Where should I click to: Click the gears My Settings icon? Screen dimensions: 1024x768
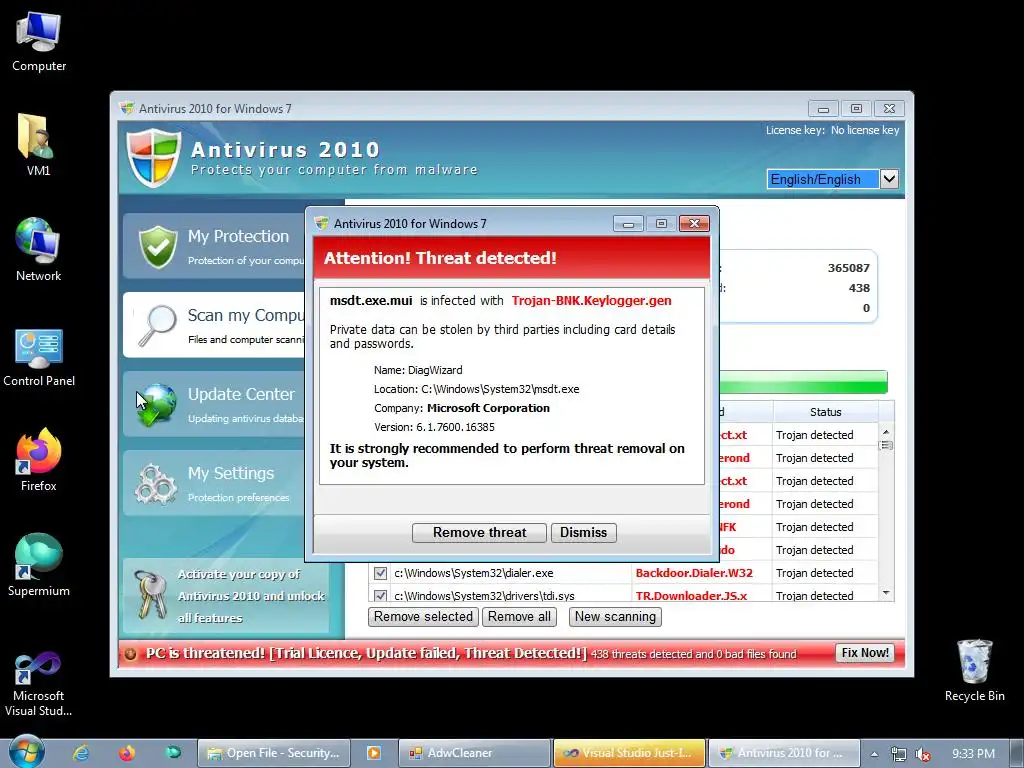tap(155, 484)
